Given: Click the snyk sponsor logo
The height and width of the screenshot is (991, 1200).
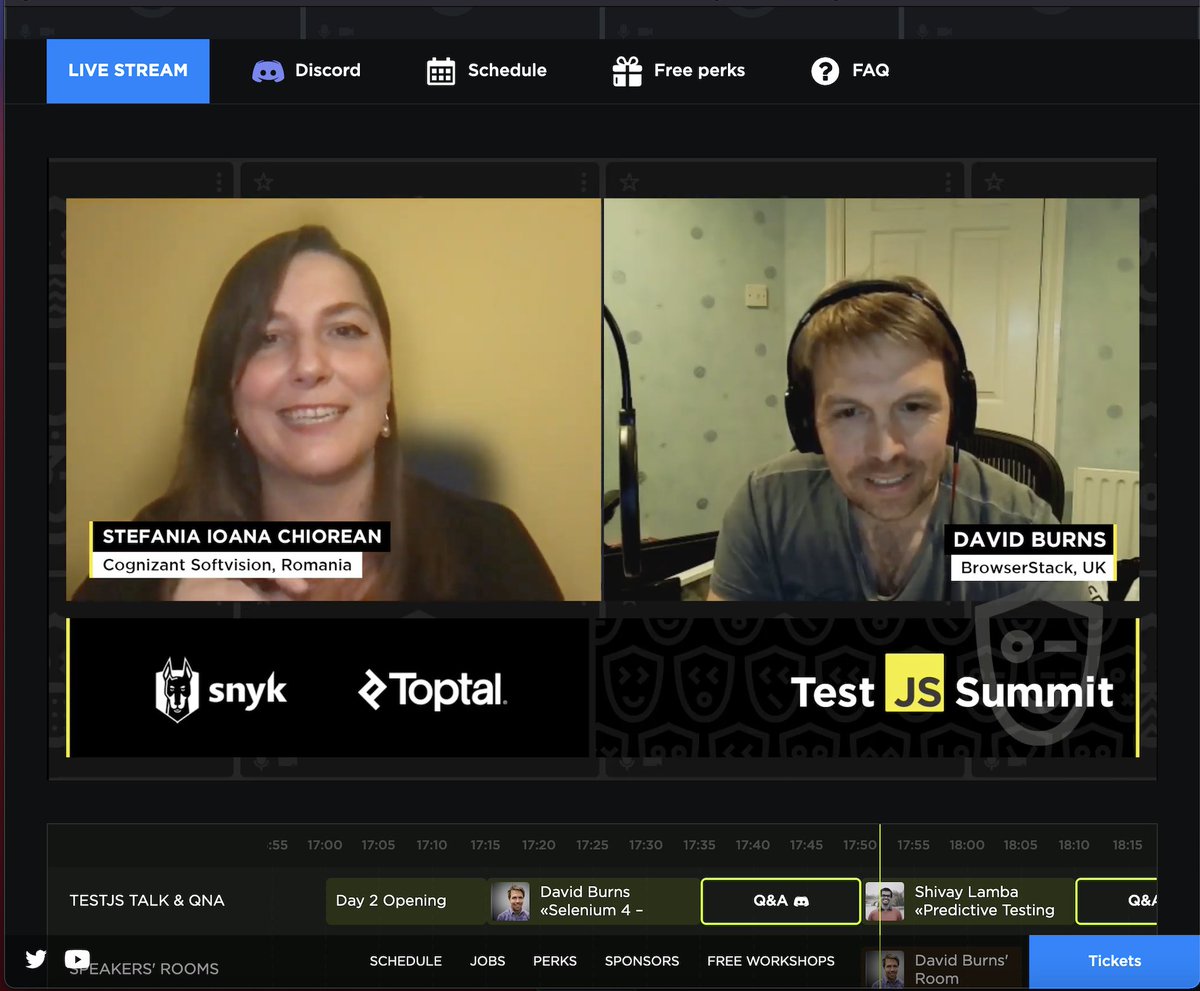Looking at the screenshot, I should pyautogui.click(x=221, y=690).
